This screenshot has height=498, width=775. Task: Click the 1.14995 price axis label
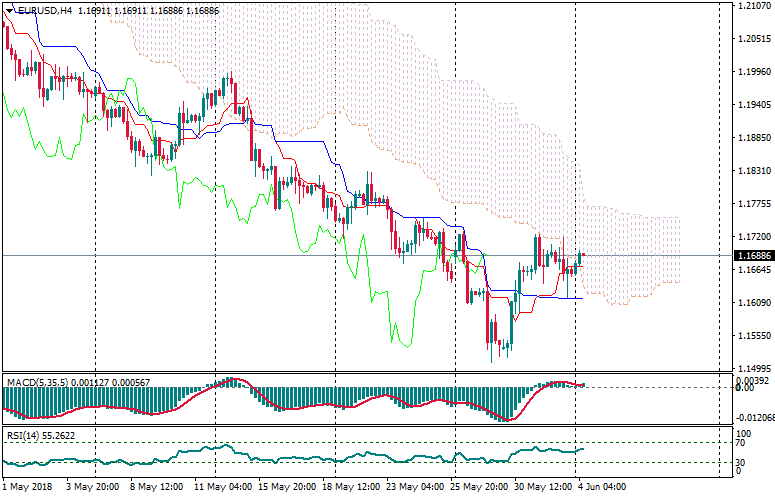pos(750,368)
